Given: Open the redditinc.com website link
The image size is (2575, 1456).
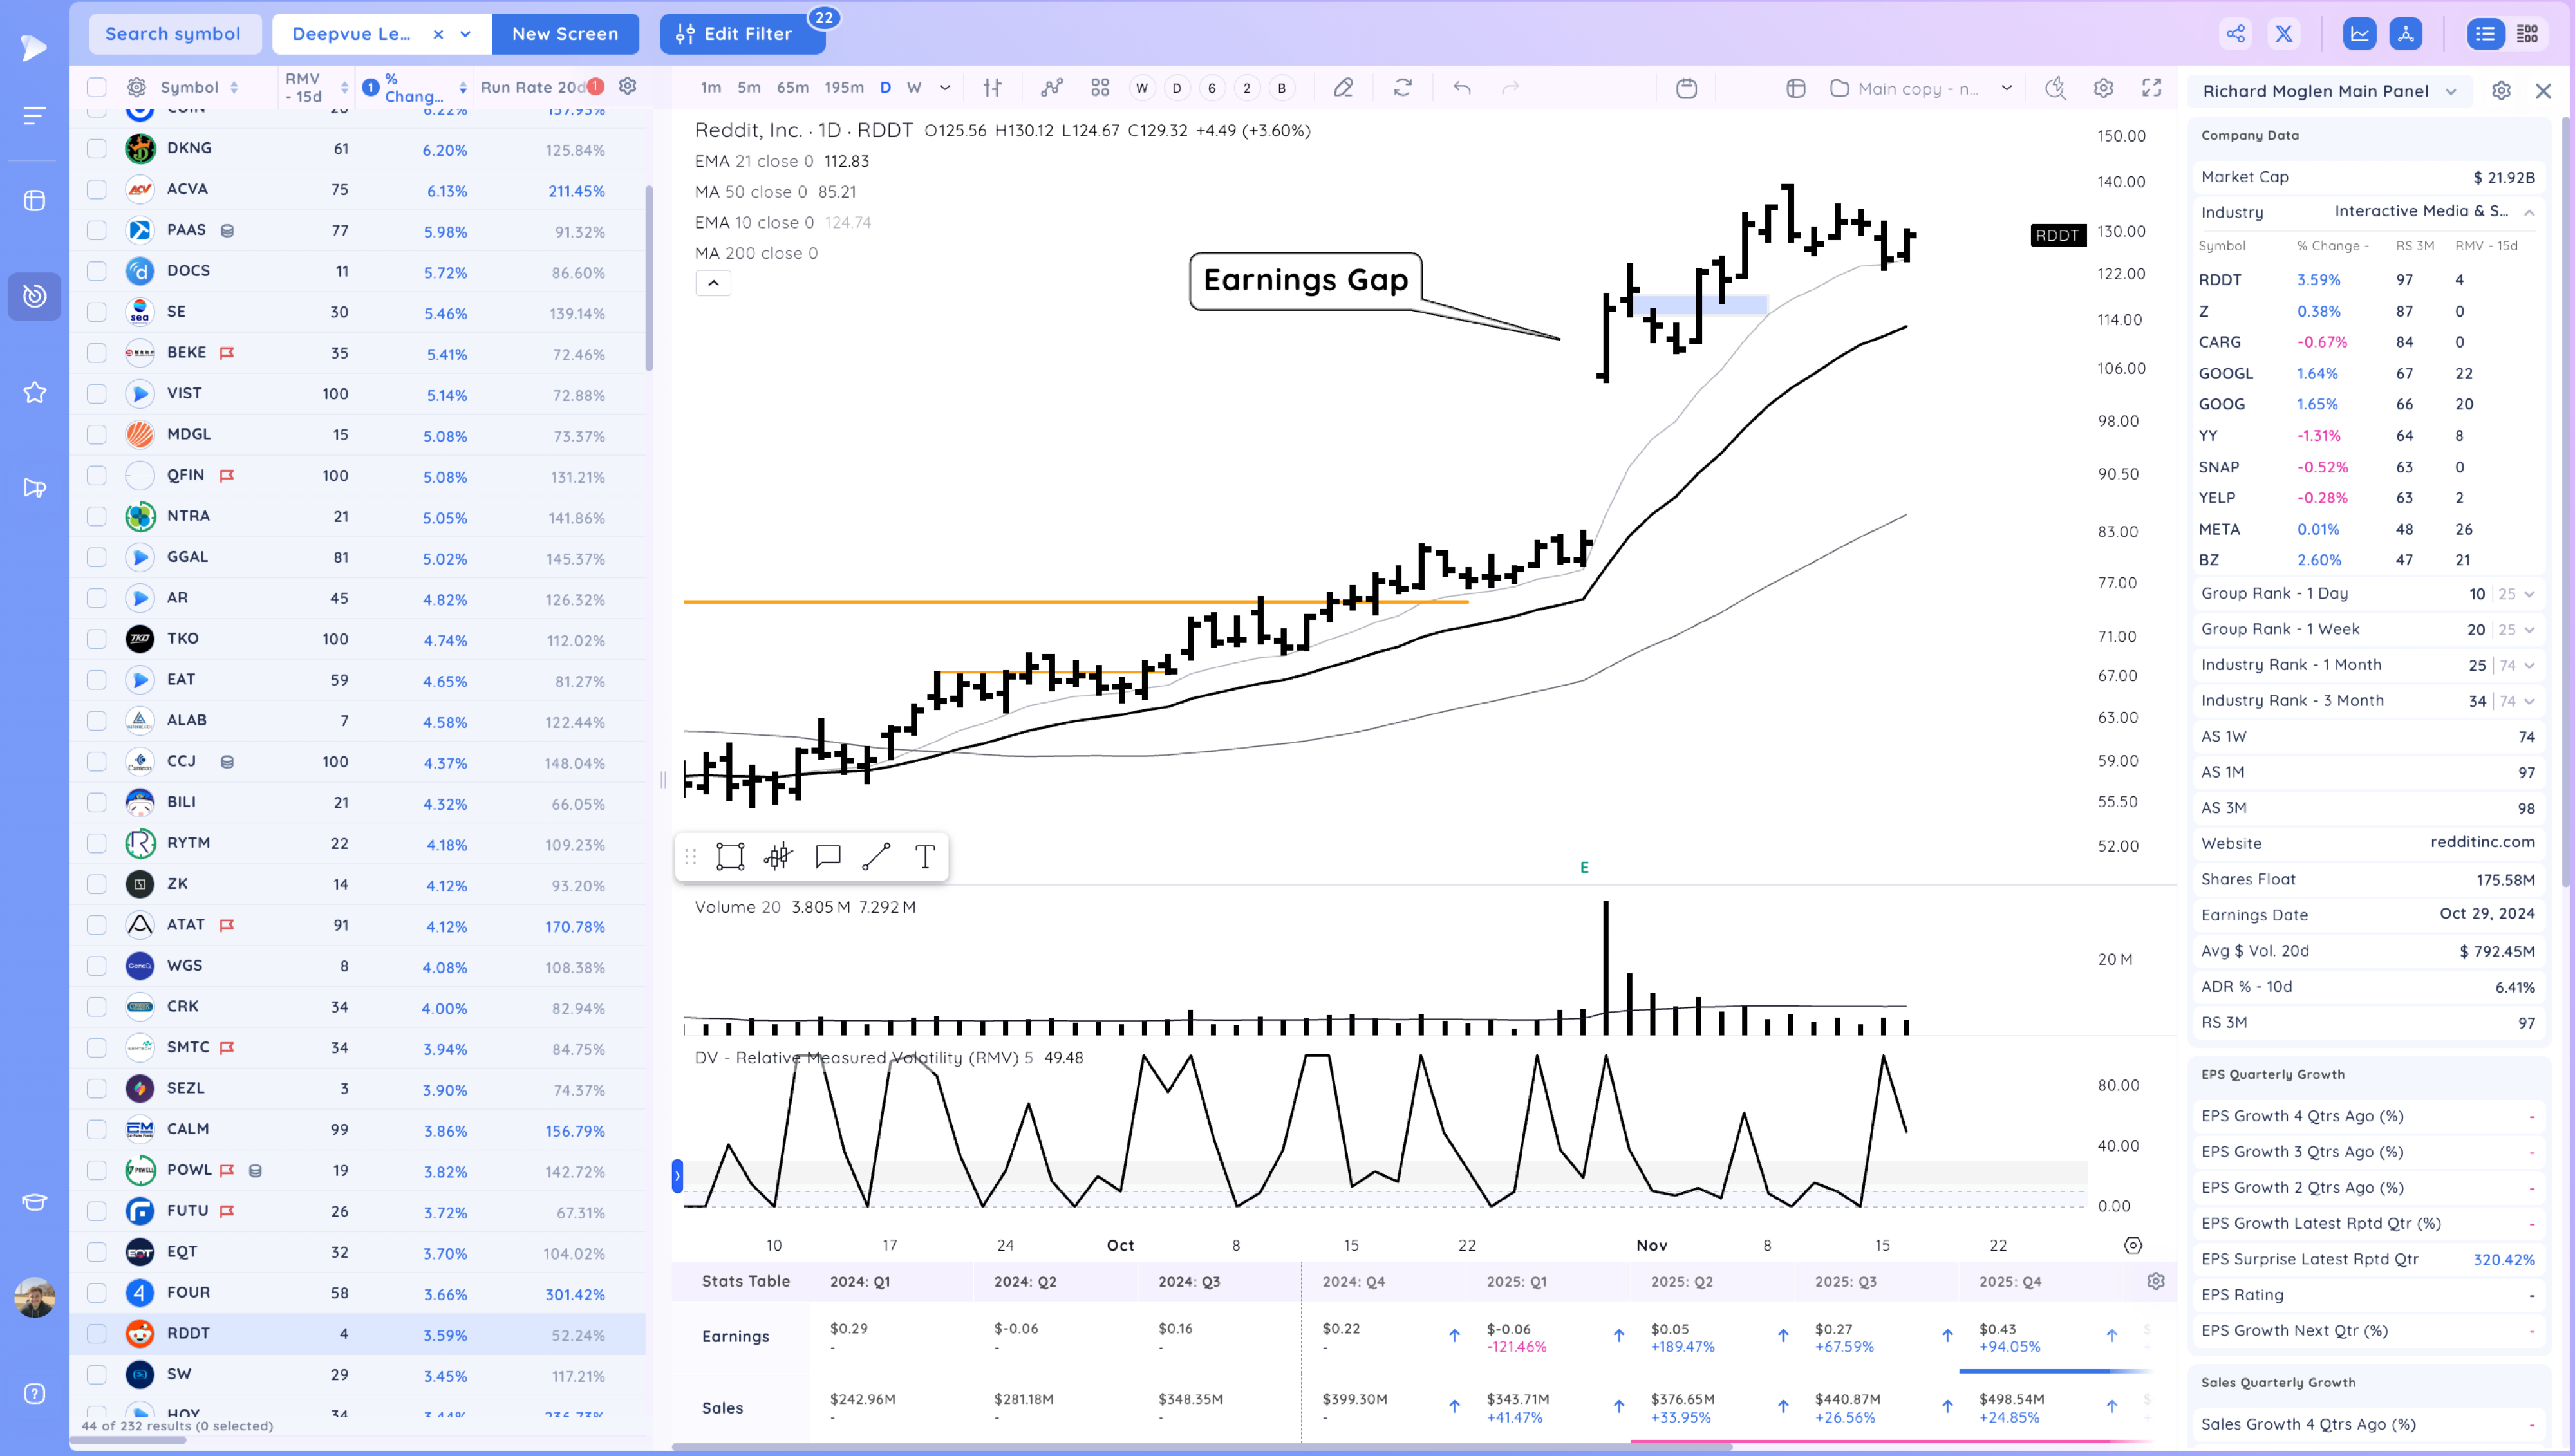Looking at the screenshot, I should click(2482, 842).
